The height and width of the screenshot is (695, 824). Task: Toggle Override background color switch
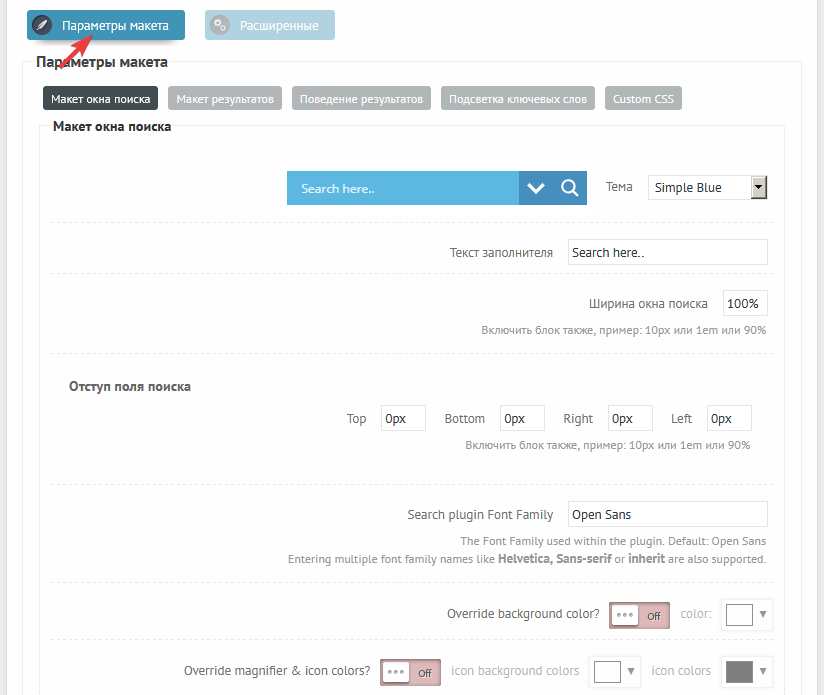tap(640, 615)
